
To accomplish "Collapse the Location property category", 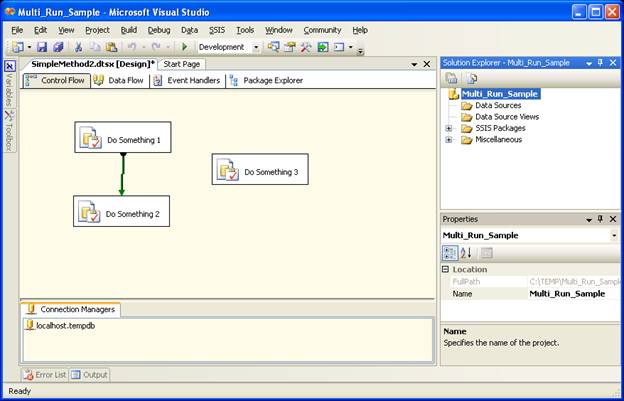I will point(446,269).
